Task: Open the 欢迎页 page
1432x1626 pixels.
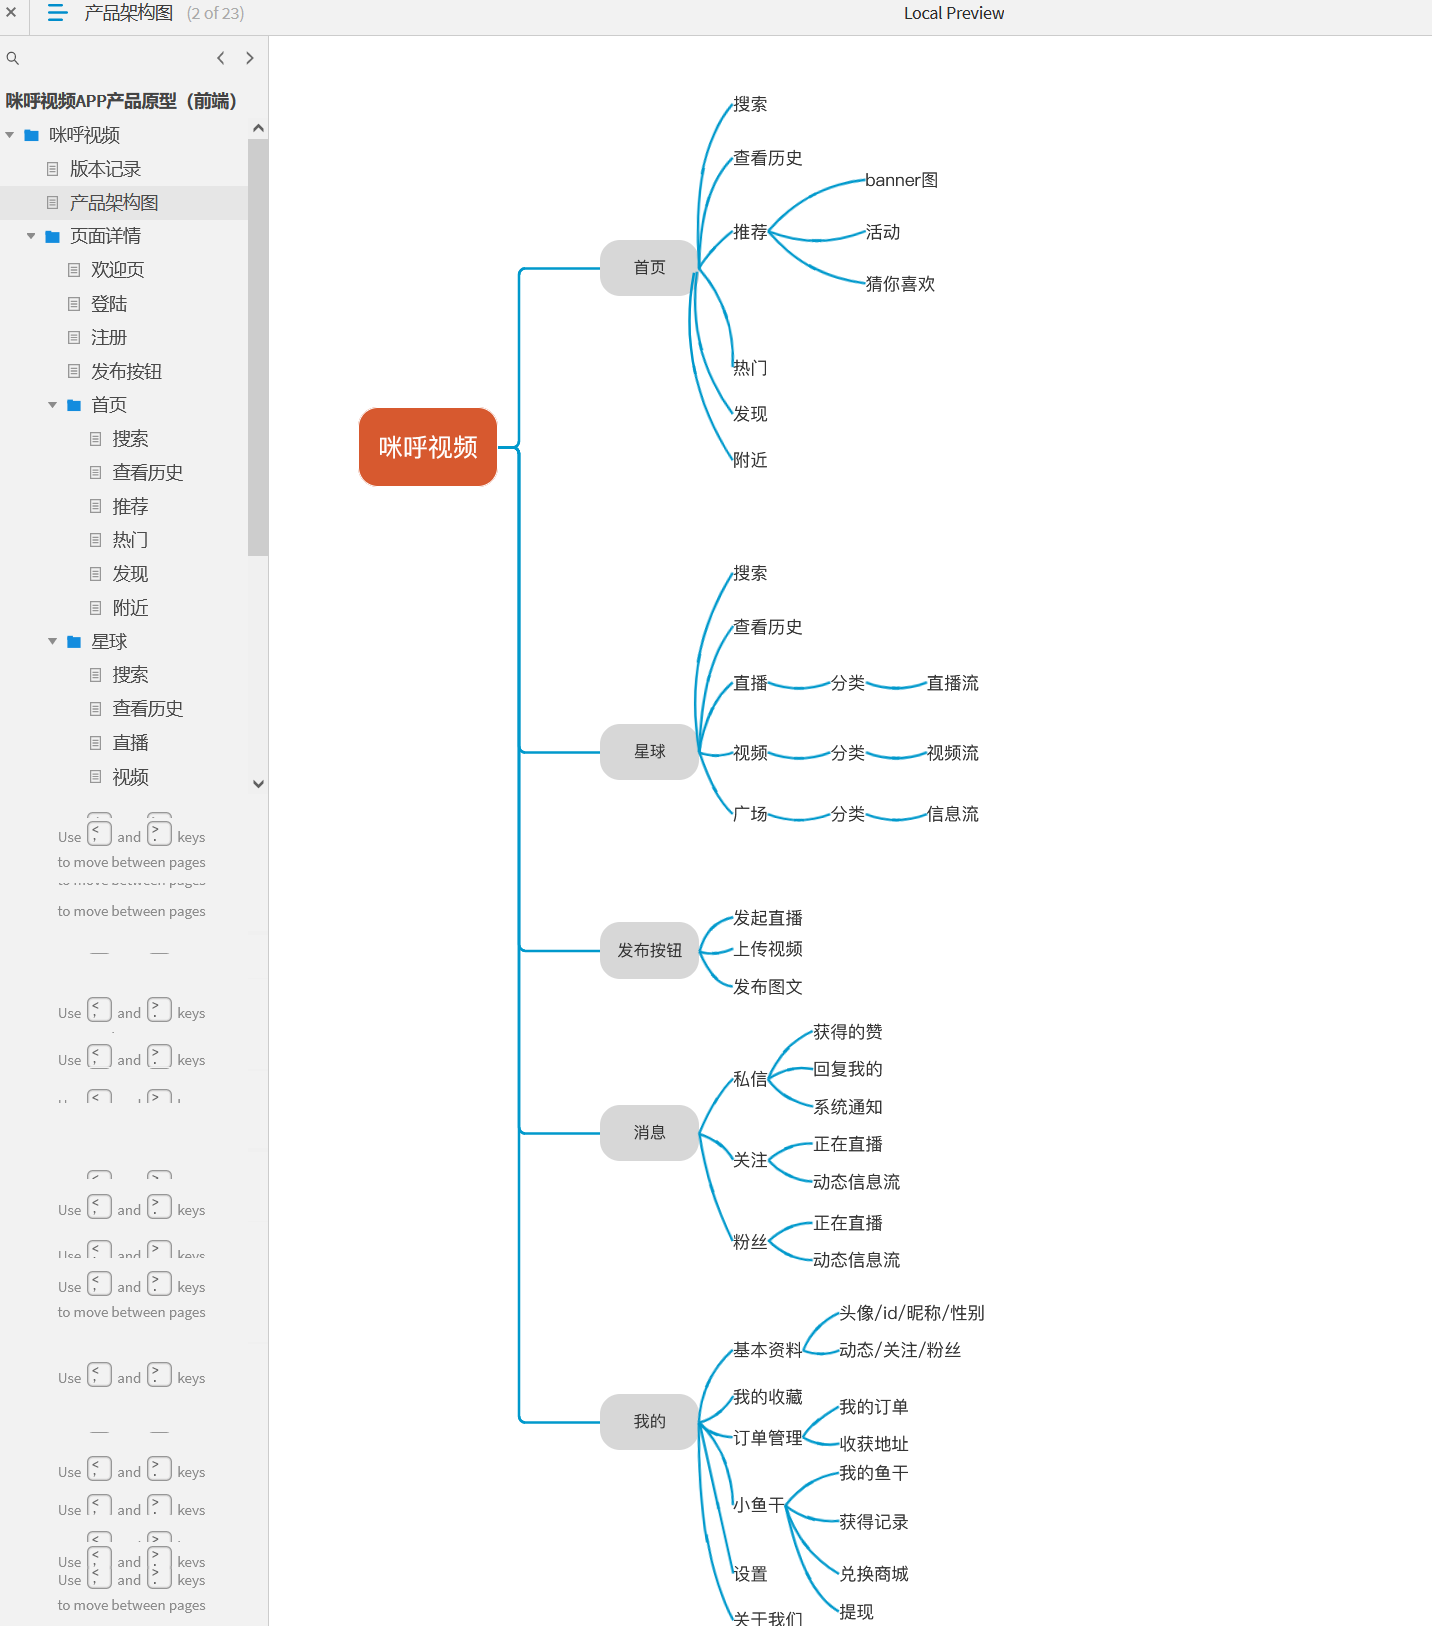Action: click(117, 270)
